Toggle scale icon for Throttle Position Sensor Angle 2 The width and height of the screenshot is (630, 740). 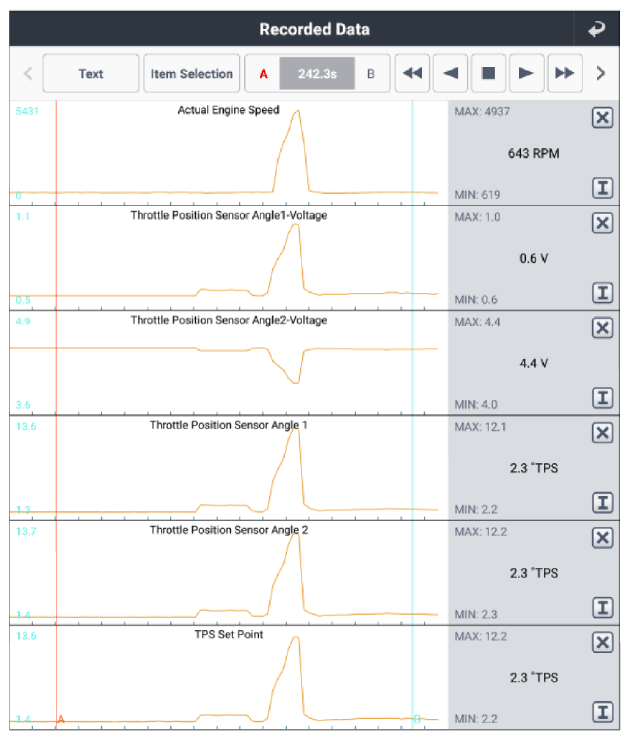pyautogui.click(x=602, y=607)
